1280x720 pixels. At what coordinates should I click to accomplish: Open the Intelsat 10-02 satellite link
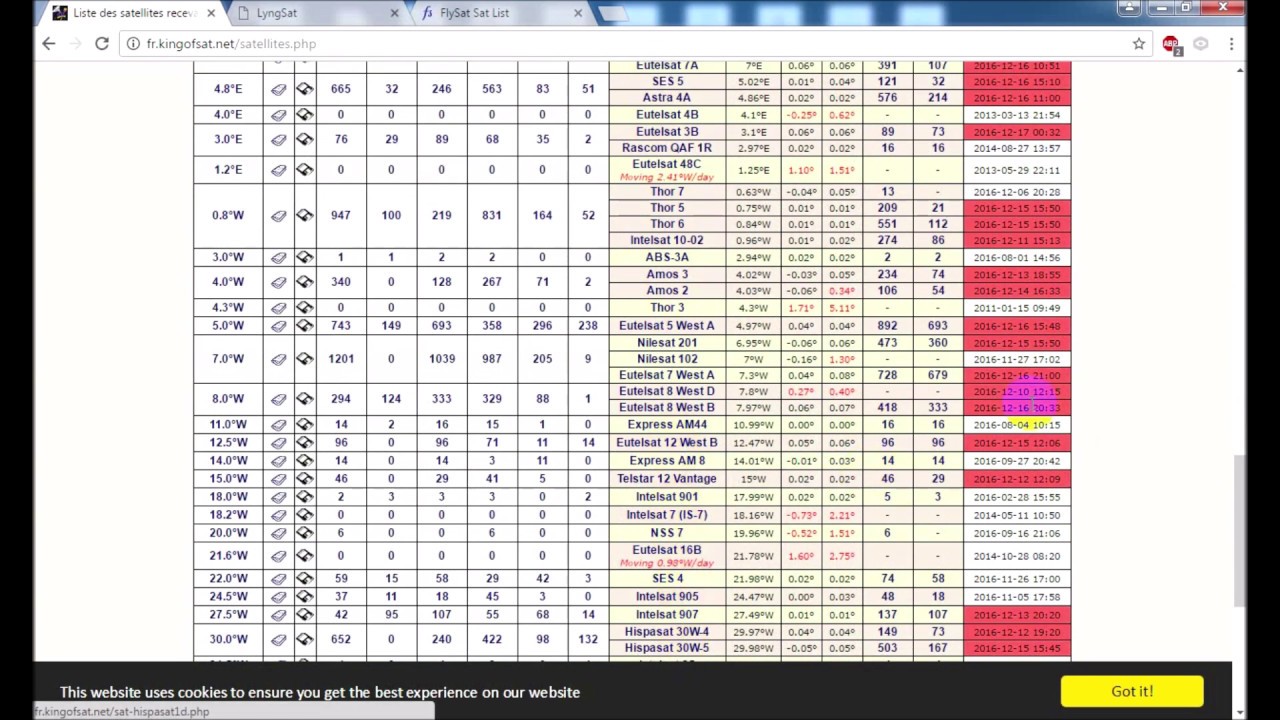[x=667, y=241]
